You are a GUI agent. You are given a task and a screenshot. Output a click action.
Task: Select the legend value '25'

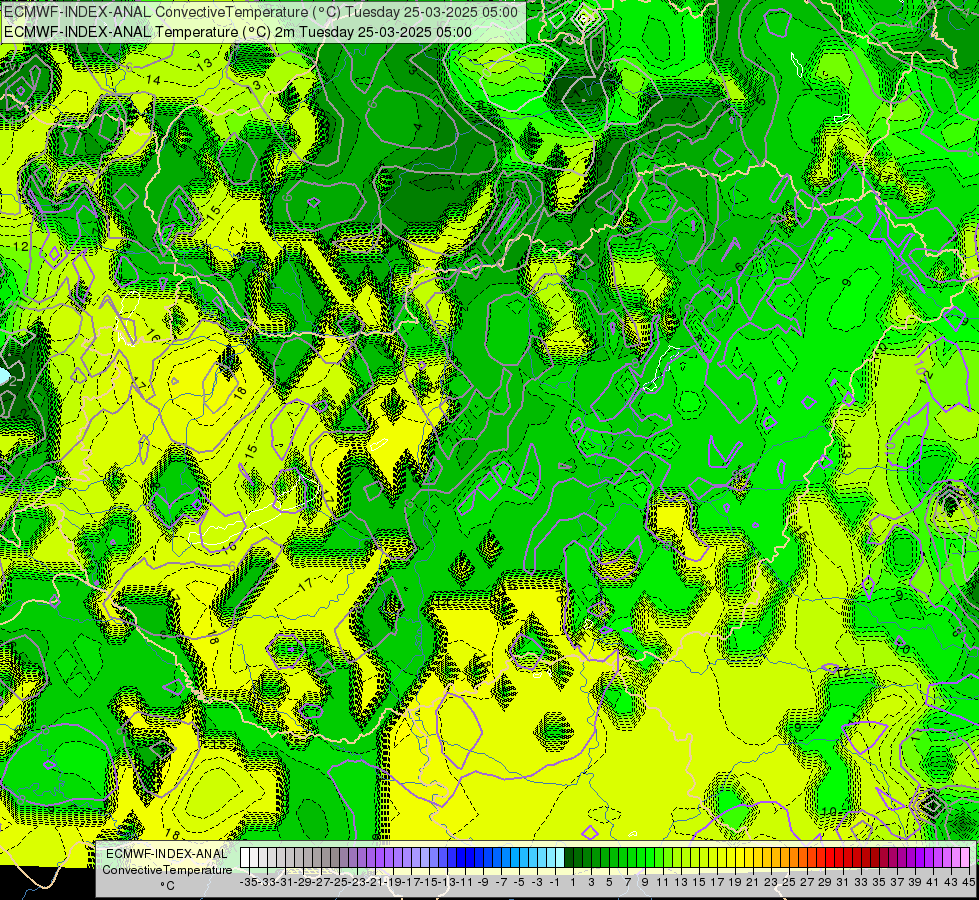tap(789, 883)
